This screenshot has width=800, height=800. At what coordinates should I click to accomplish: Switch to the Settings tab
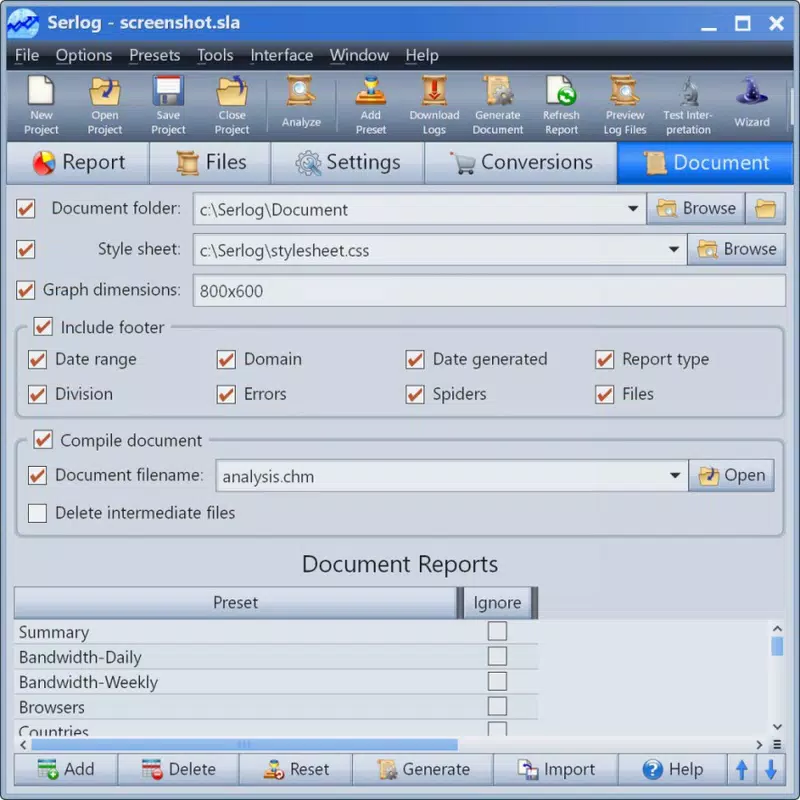click(347, 163)
